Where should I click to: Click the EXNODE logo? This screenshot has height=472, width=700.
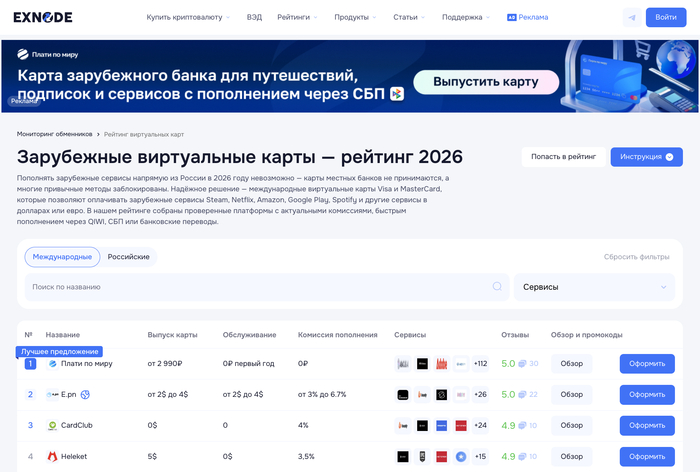click(43, 17)
